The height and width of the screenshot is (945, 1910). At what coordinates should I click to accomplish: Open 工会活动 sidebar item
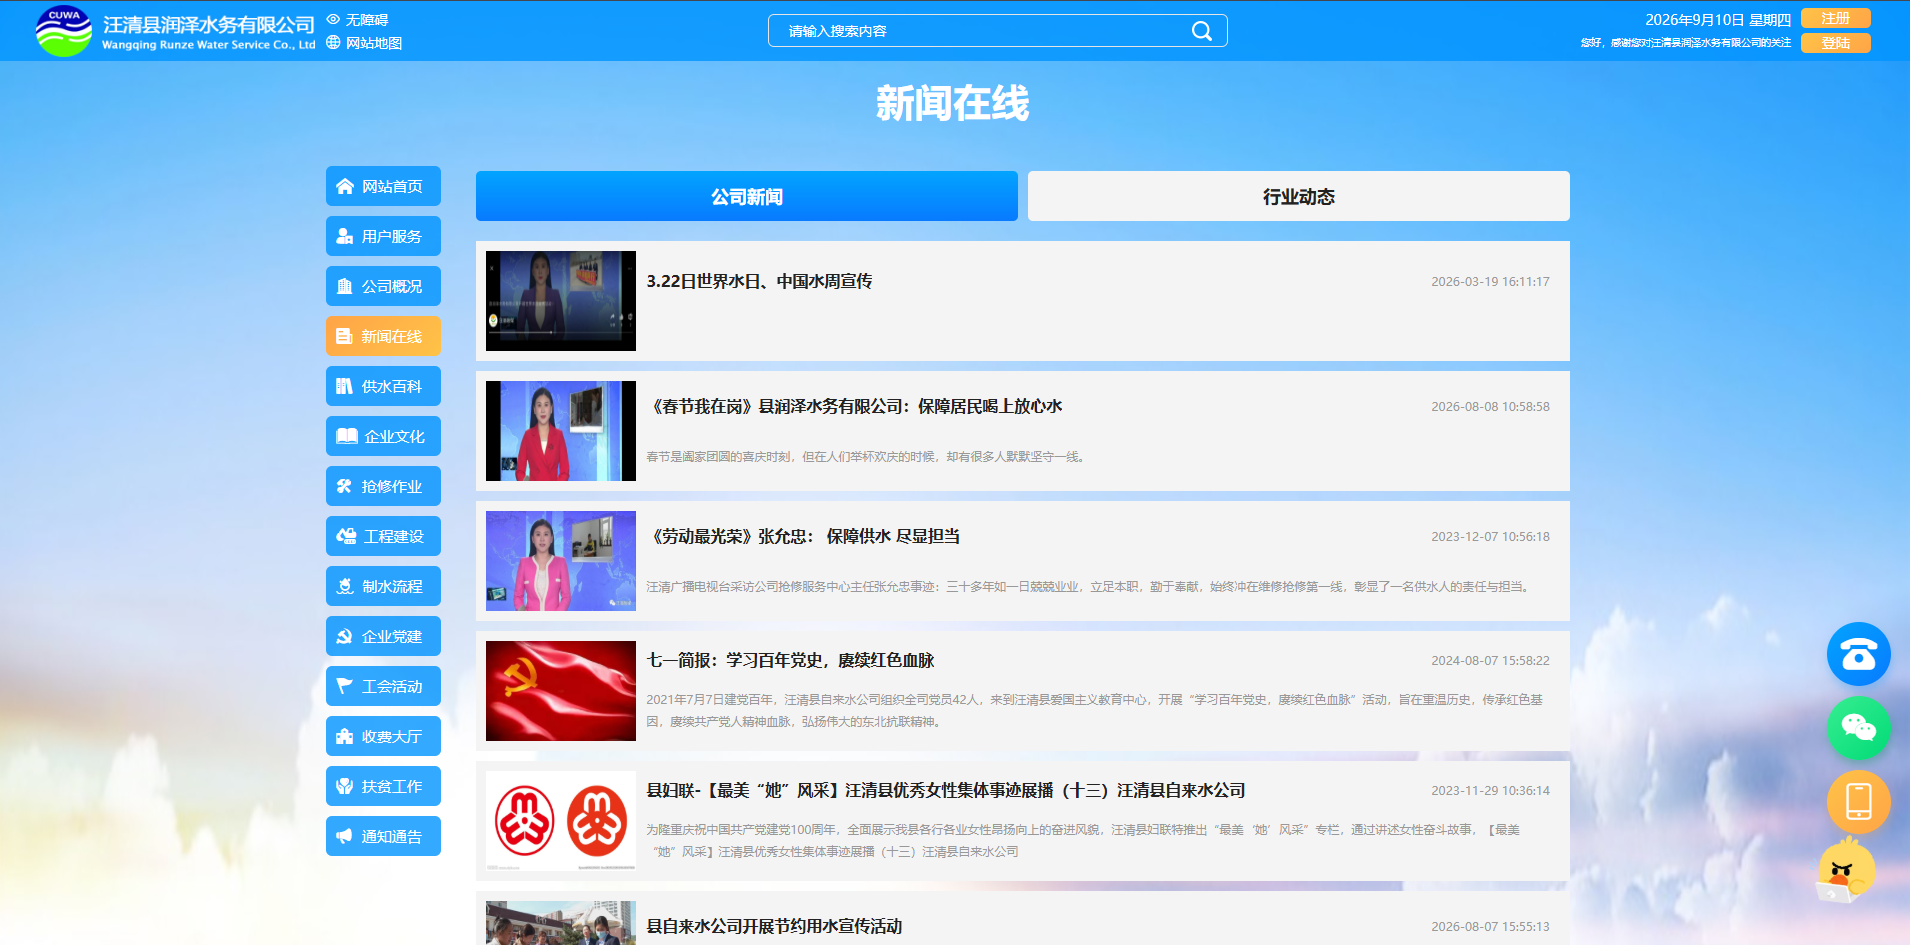click(383, 686)
